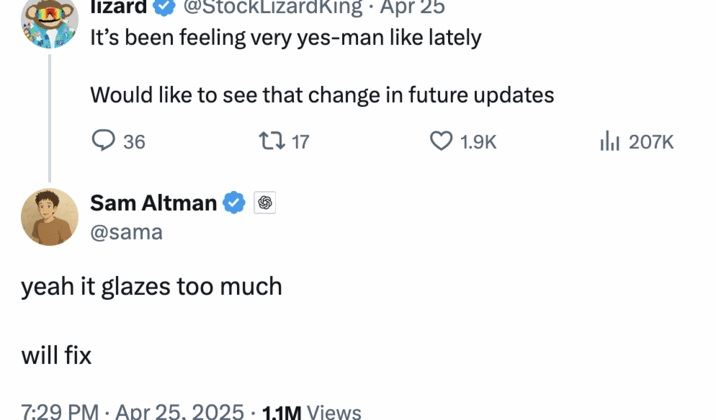This screenshot has height=420, width=716.
Task: Click the OpenAI affiliation badge
Action: pos(265,203)
